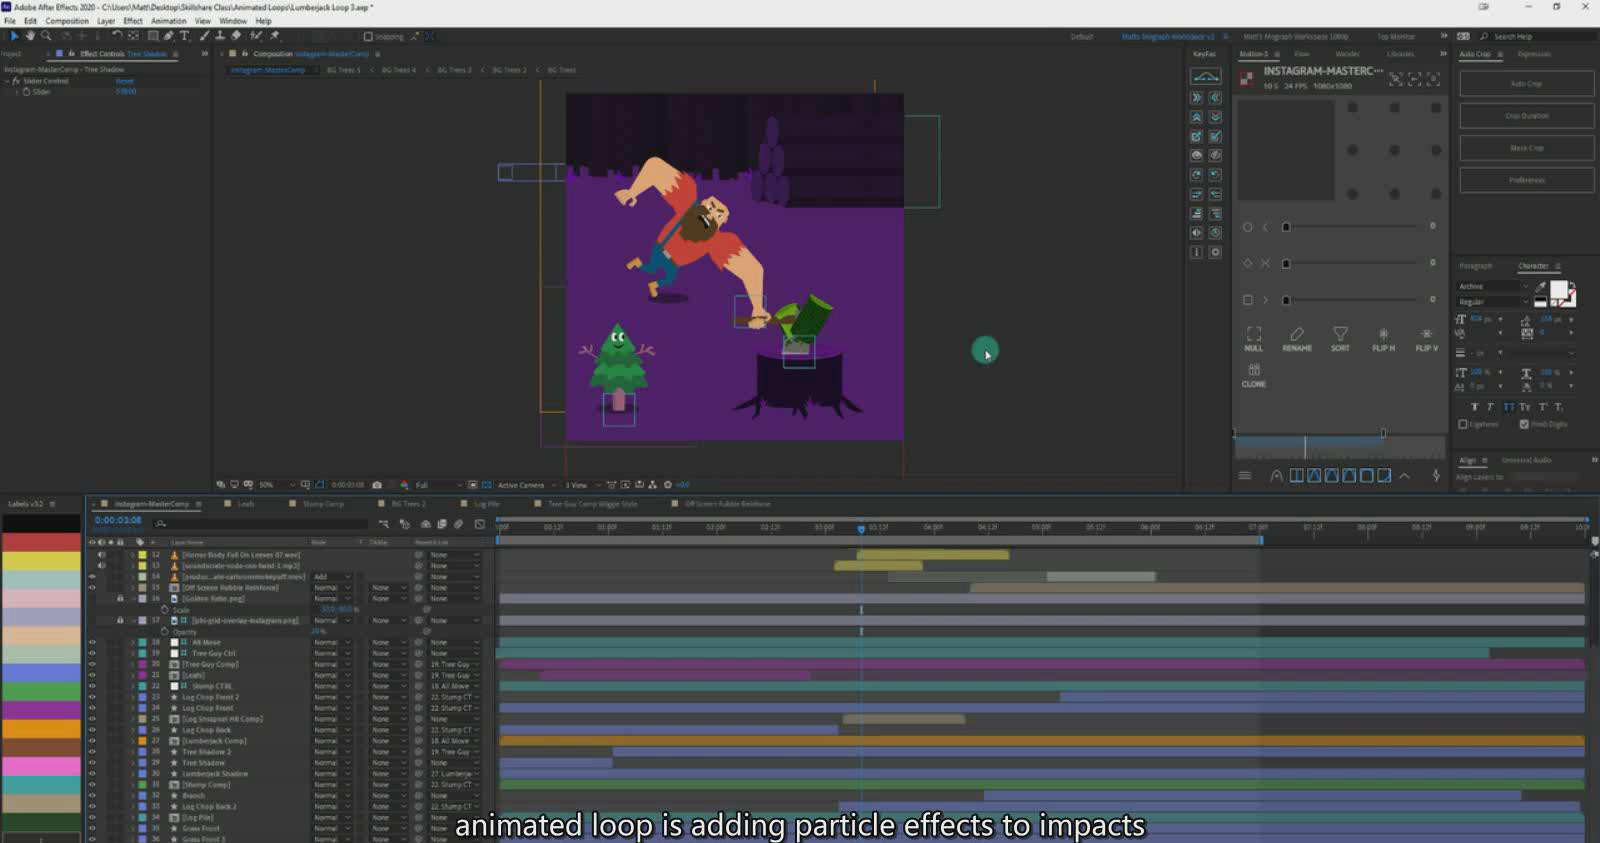Screen dimensions: 1600x843
Task: Open blend mode dropdown showing Add
Action: tap(333, 577)
